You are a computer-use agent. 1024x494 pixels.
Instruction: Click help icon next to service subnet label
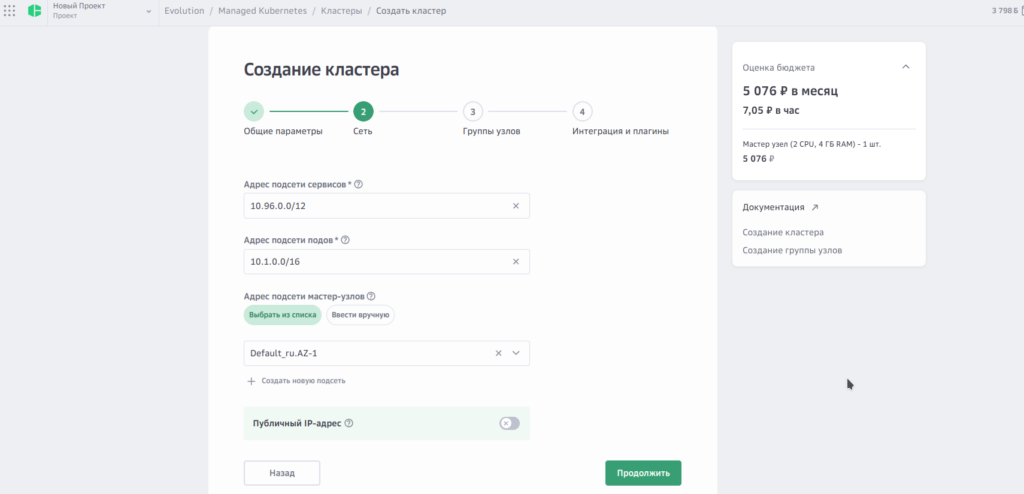coord(358,184)
